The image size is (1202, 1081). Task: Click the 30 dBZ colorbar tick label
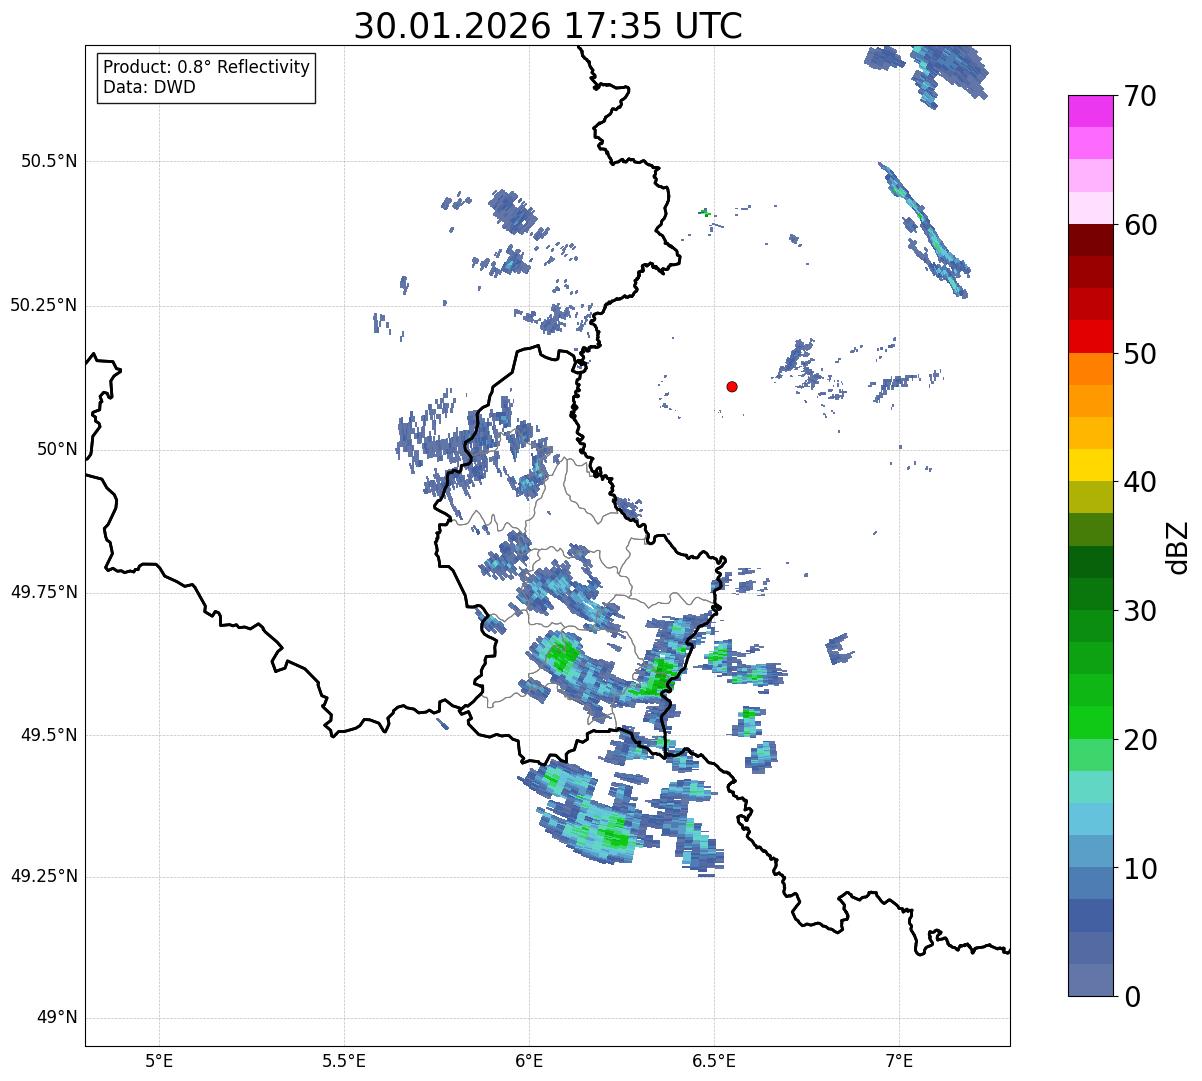pos(1140,611)
